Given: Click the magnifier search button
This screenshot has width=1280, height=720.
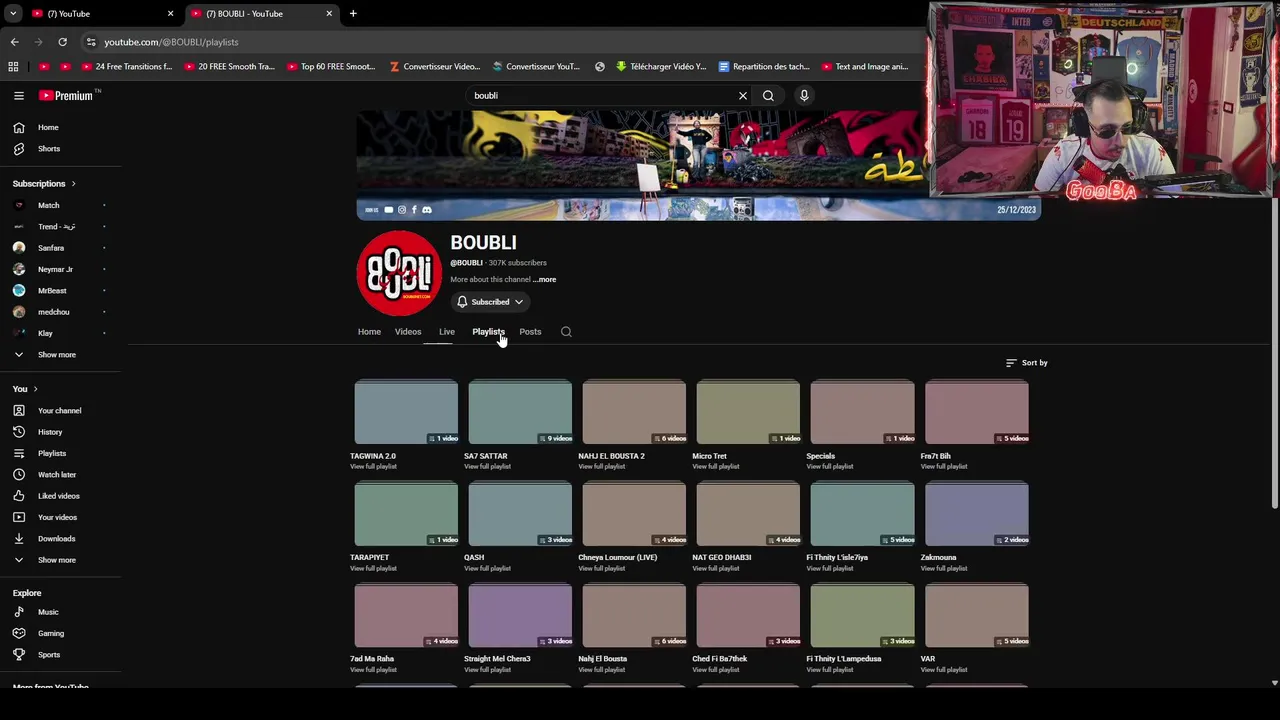Looking at the screenshot, I should (x=768, y=96).
